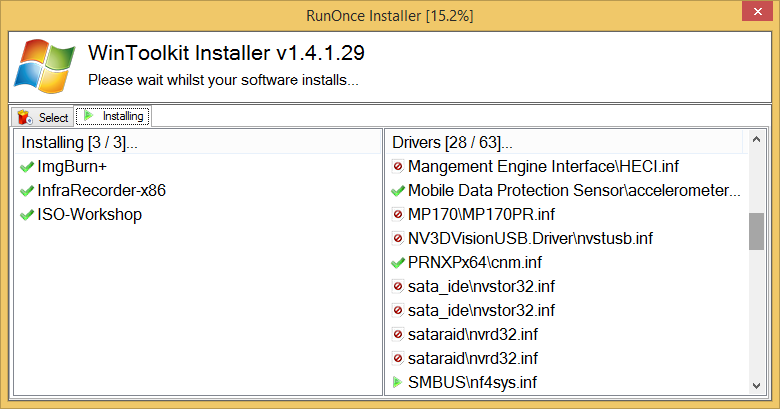Switch to the Select tab
The width and height of the screenshot is (780, 409).
point(43,117)
